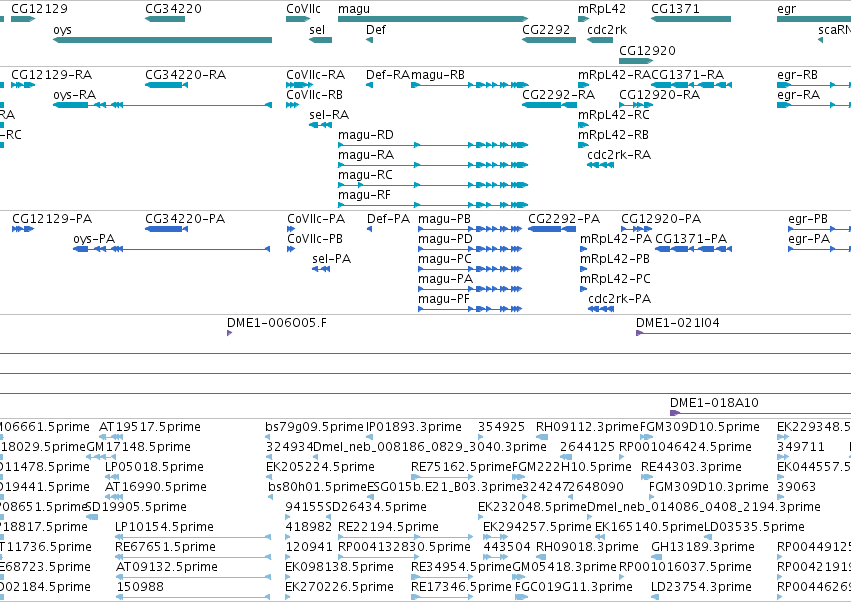Select the CG34220 gene feature
Viewport: 851px width, 602px height.
[165, 19]
